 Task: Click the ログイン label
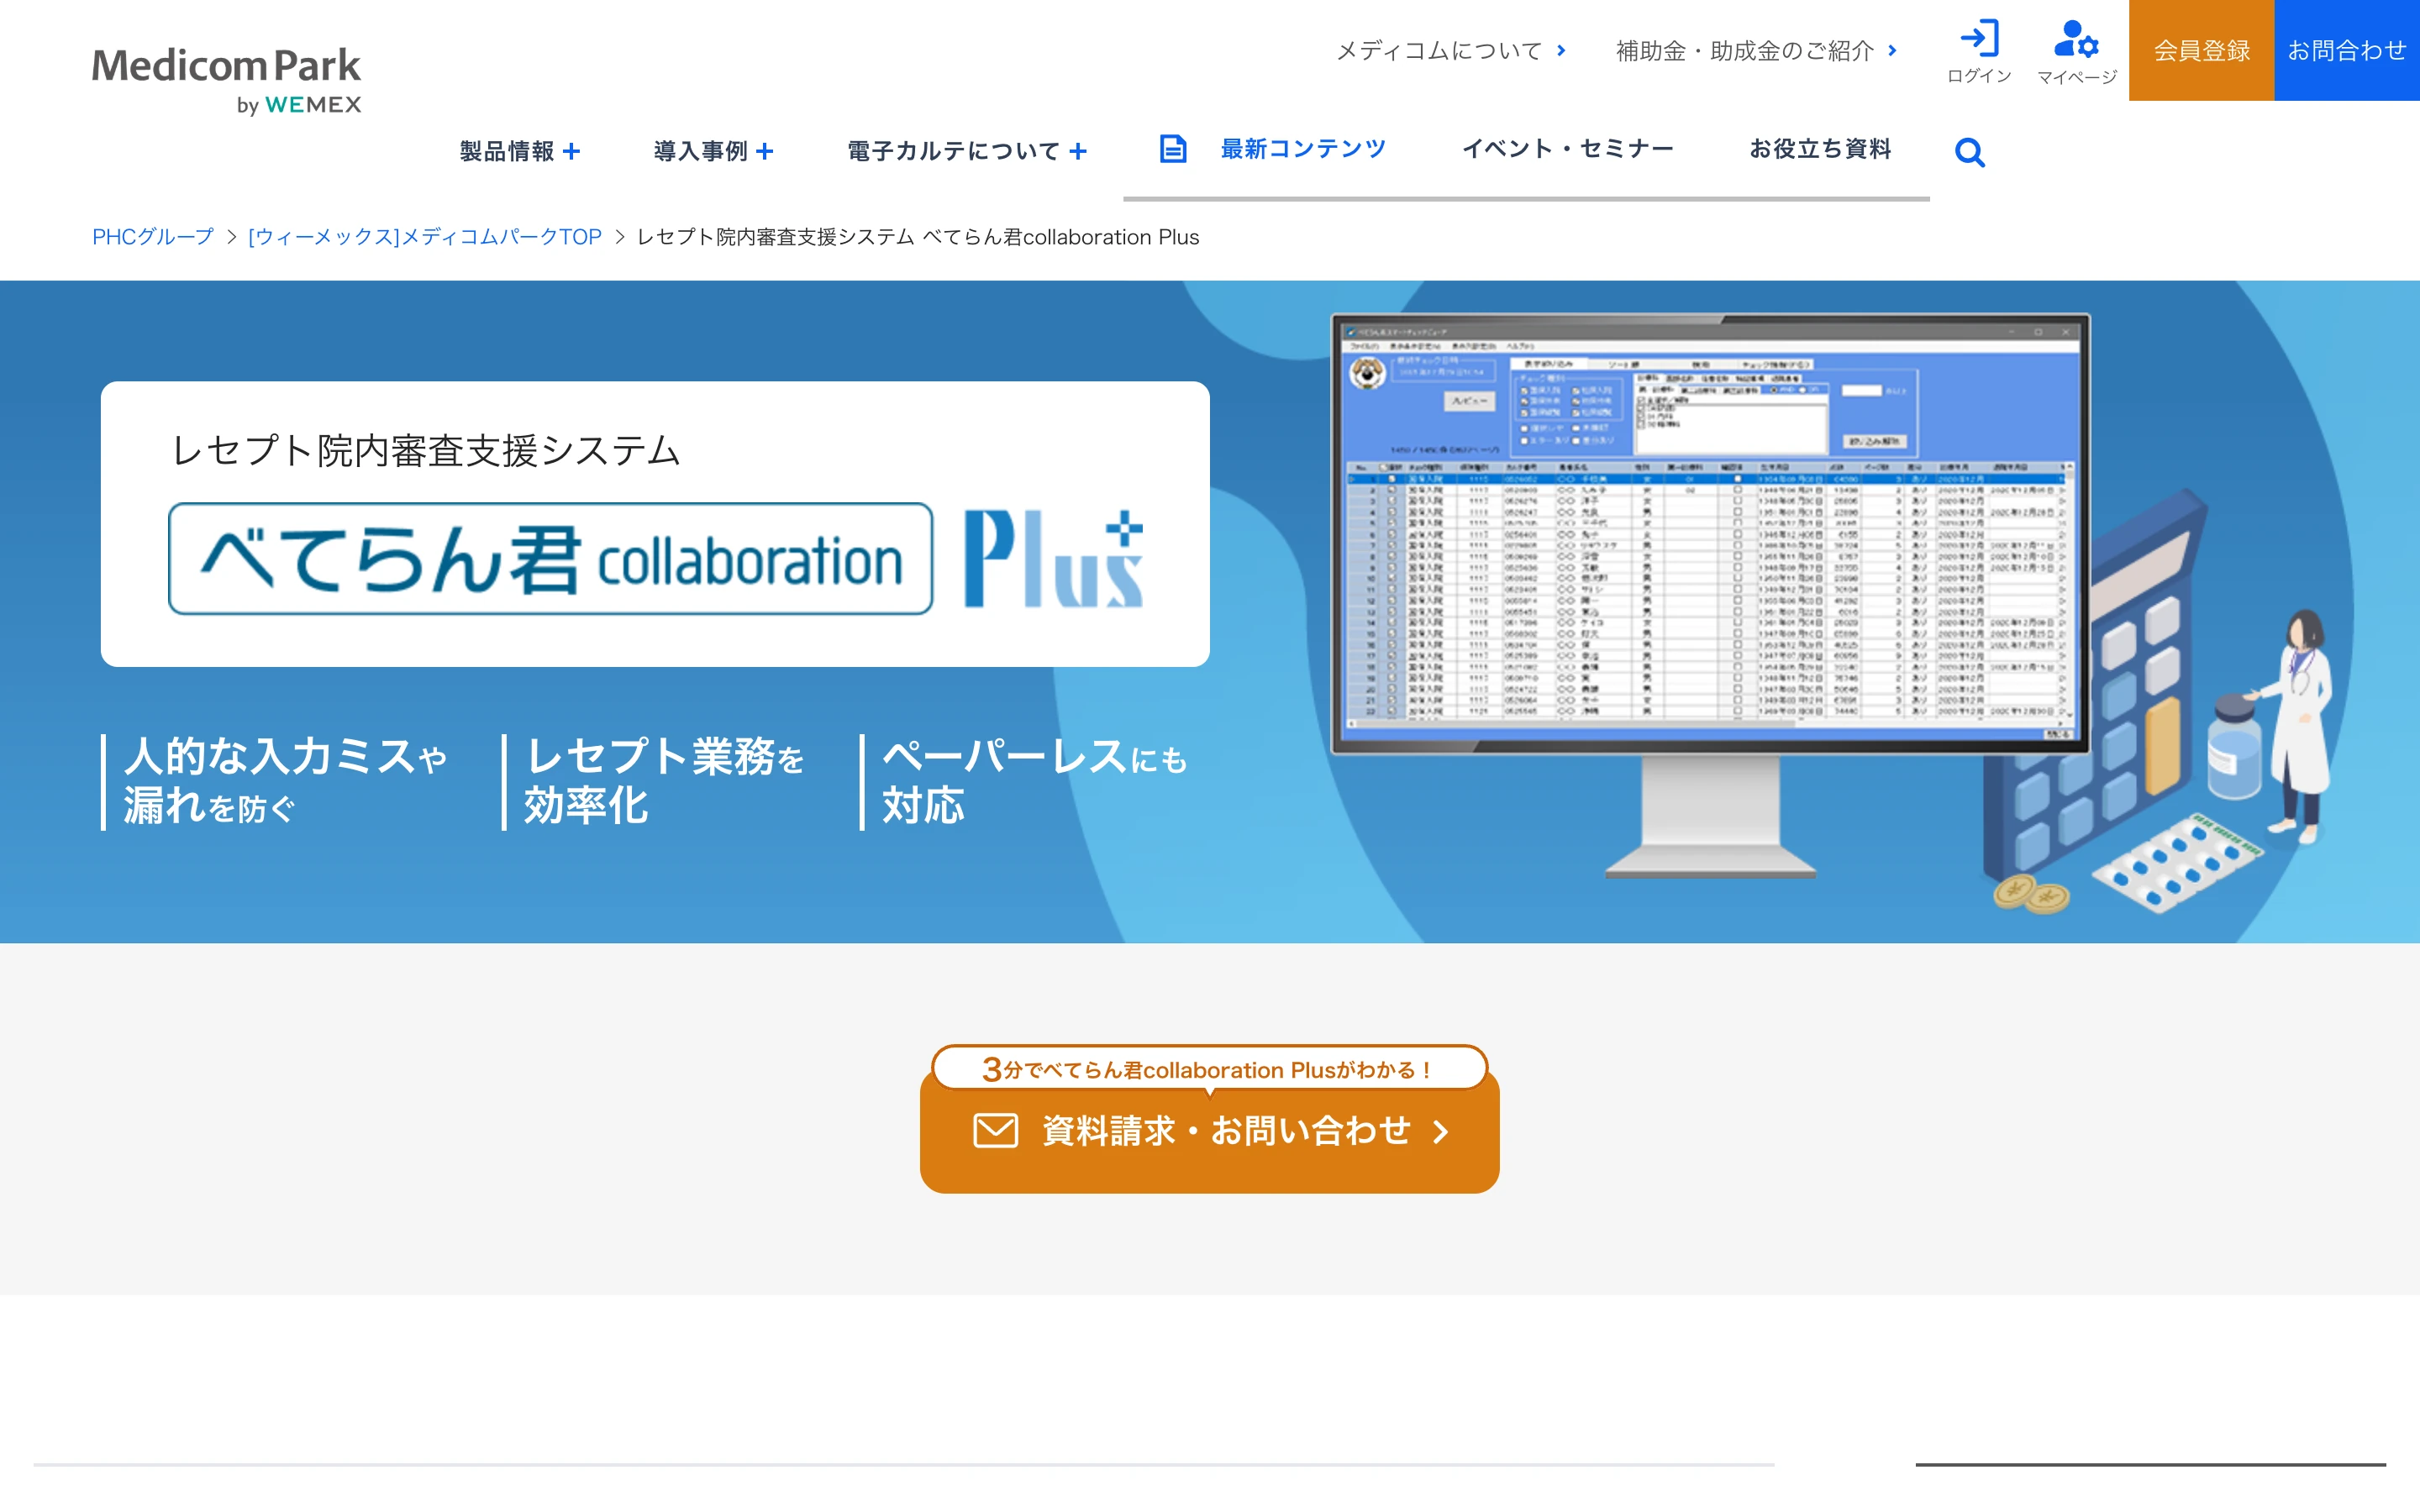(x=1979, y=76)
